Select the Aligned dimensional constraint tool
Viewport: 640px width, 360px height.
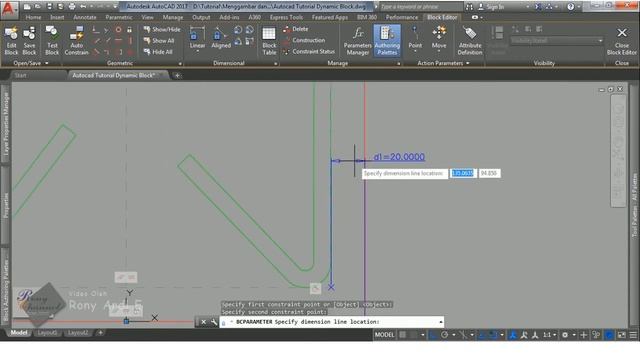(221, 38)
